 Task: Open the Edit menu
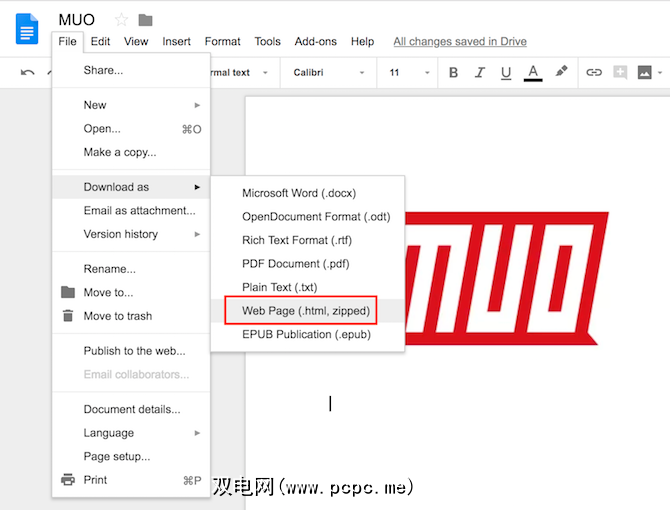pos(100,41)
